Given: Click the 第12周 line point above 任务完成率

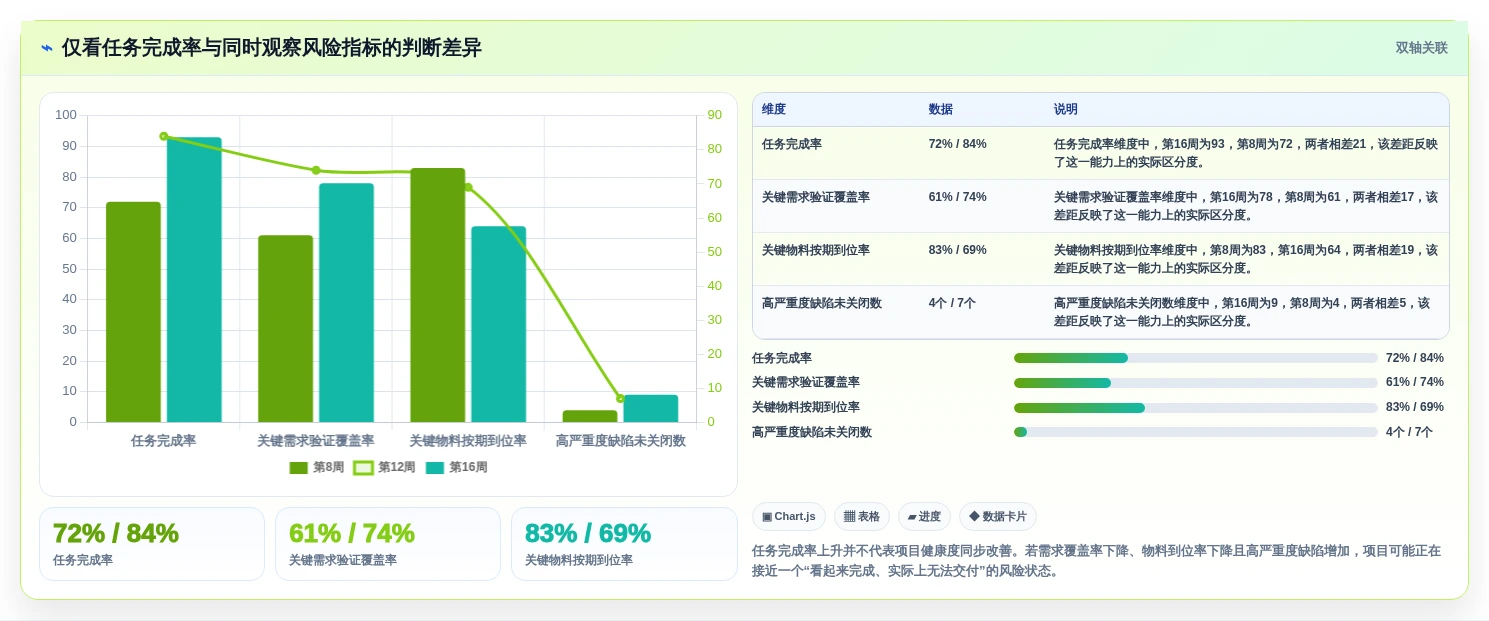Looking at the screenshot, I should point(164,136).
